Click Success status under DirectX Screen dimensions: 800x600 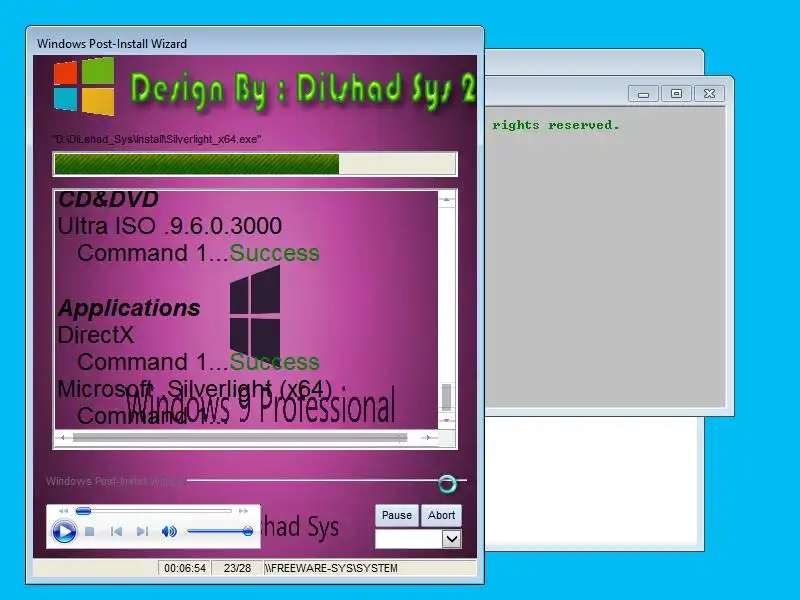coord(274,362)
